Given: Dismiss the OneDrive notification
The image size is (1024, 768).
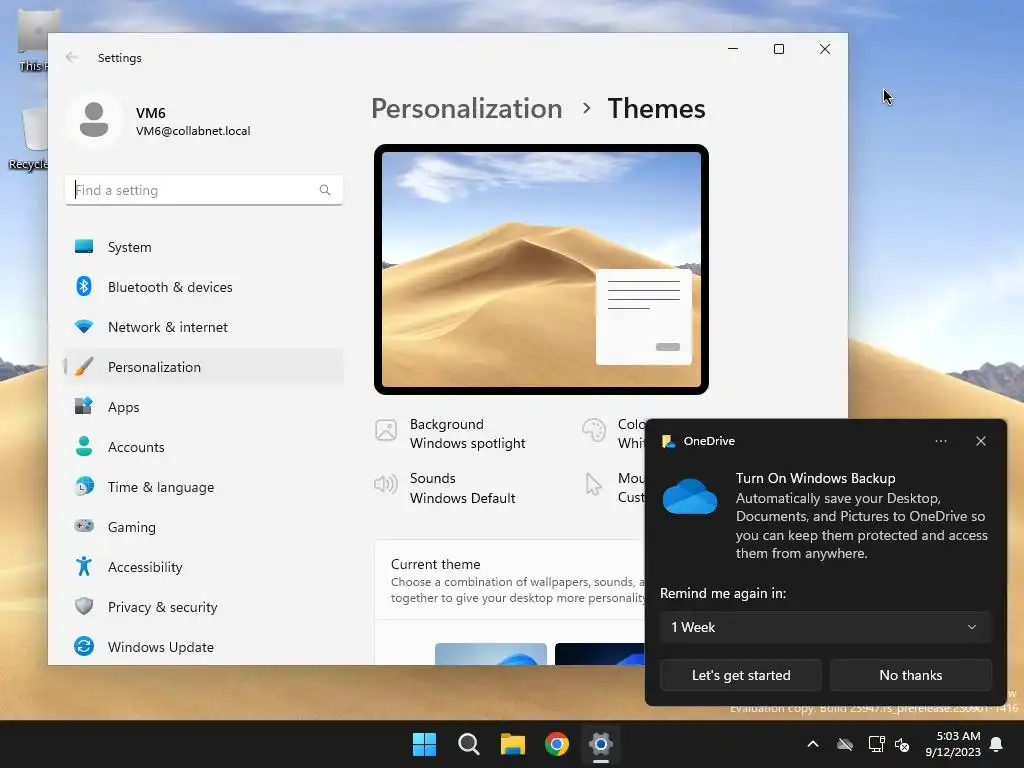Looking at the screenshot, I should click(981, 441).
